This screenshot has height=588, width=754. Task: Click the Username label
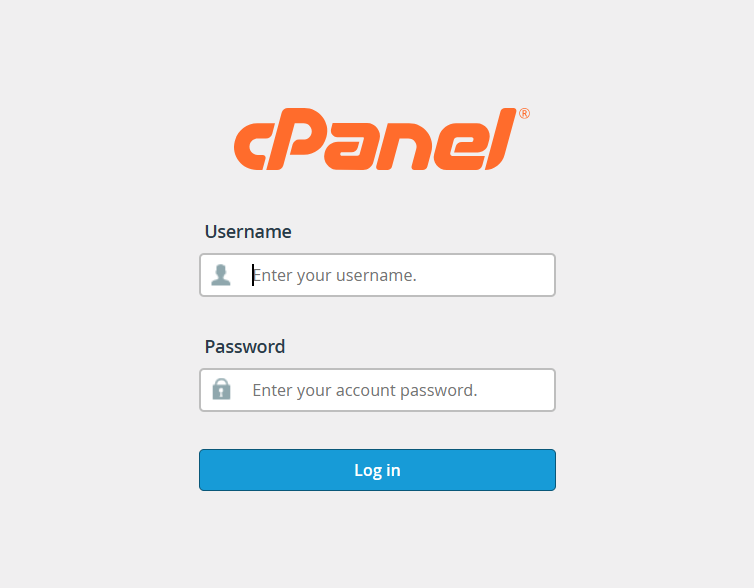[x=248, y=232]
